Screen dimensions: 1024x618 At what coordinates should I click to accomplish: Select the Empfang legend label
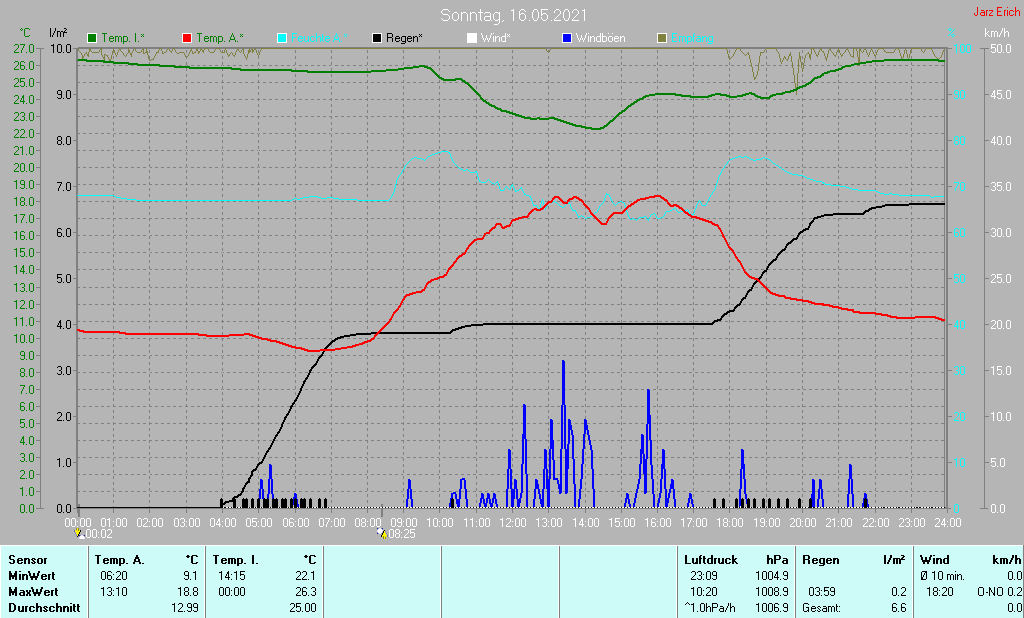coord(692,39)
